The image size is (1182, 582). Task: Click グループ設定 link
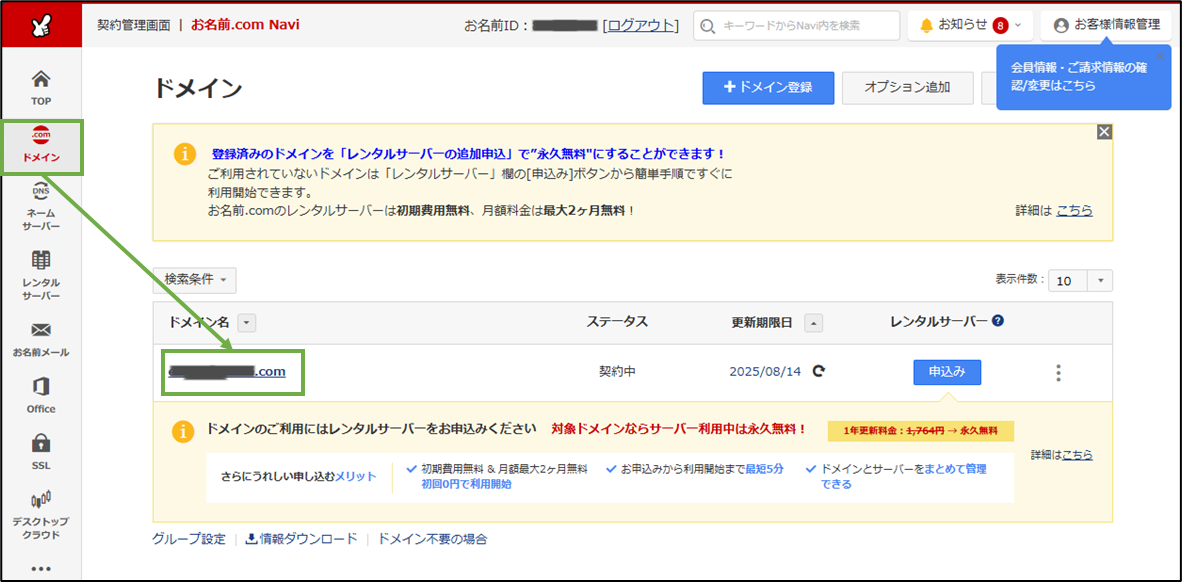(x=188, y=539)
